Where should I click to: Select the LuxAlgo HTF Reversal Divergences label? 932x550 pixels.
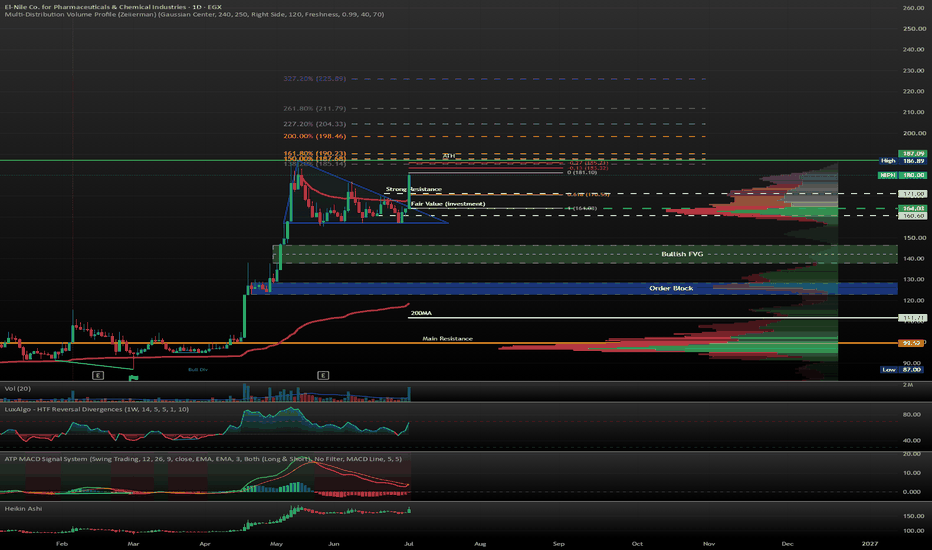click(97, 409)
